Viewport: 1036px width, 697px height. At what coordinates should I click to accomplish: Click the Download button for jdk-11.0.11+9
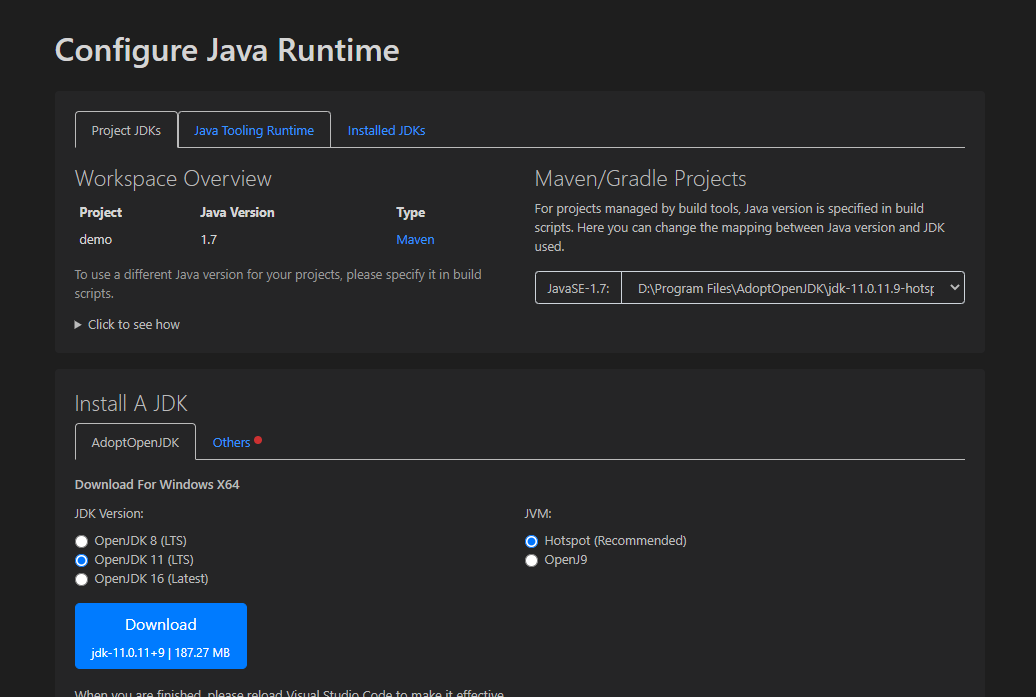tap(160, 636)
